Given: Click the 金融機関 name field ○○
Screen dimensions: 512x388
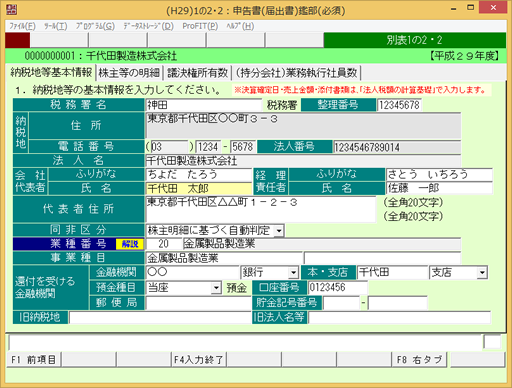Looking at the screenshot, I should click(x=193, y=273).
